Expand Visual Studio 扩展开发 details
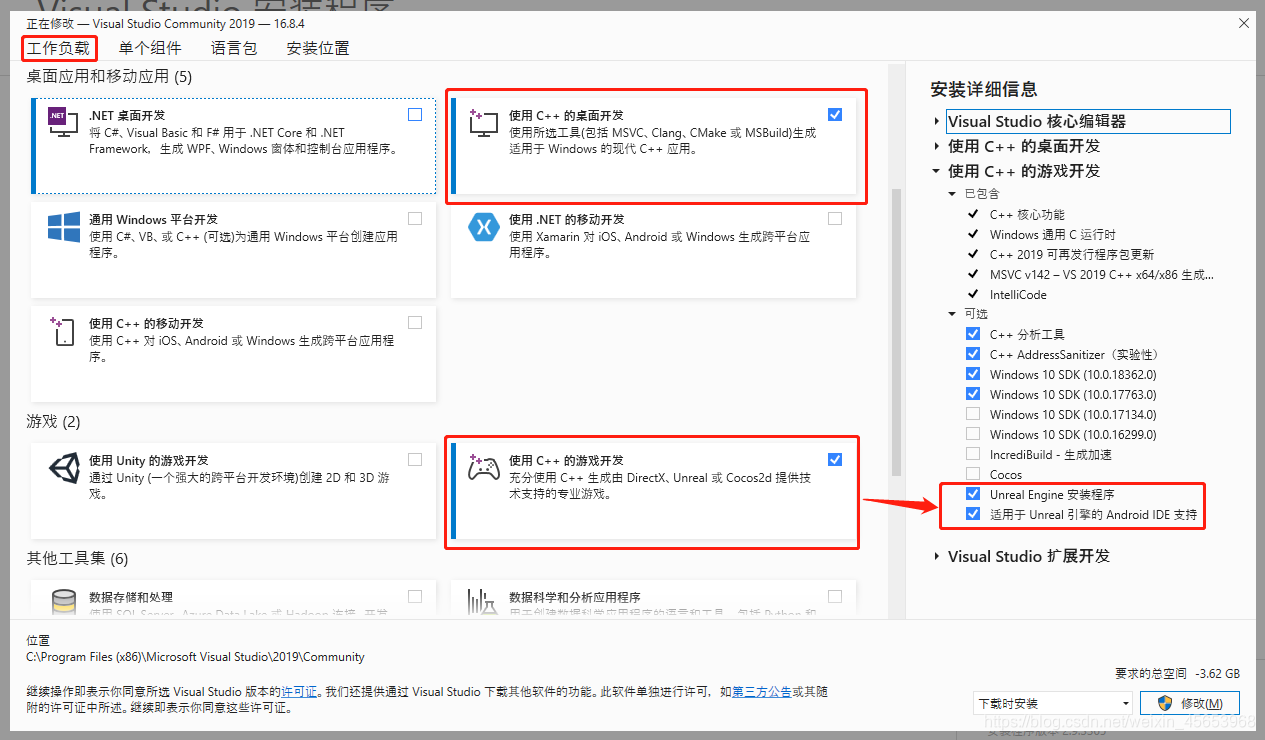 point(937,556)
